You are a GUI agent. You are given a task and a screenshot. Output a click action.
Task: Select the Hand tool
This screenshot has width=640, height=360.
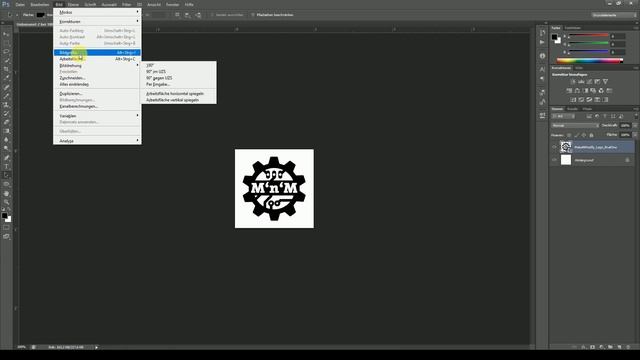6,193
